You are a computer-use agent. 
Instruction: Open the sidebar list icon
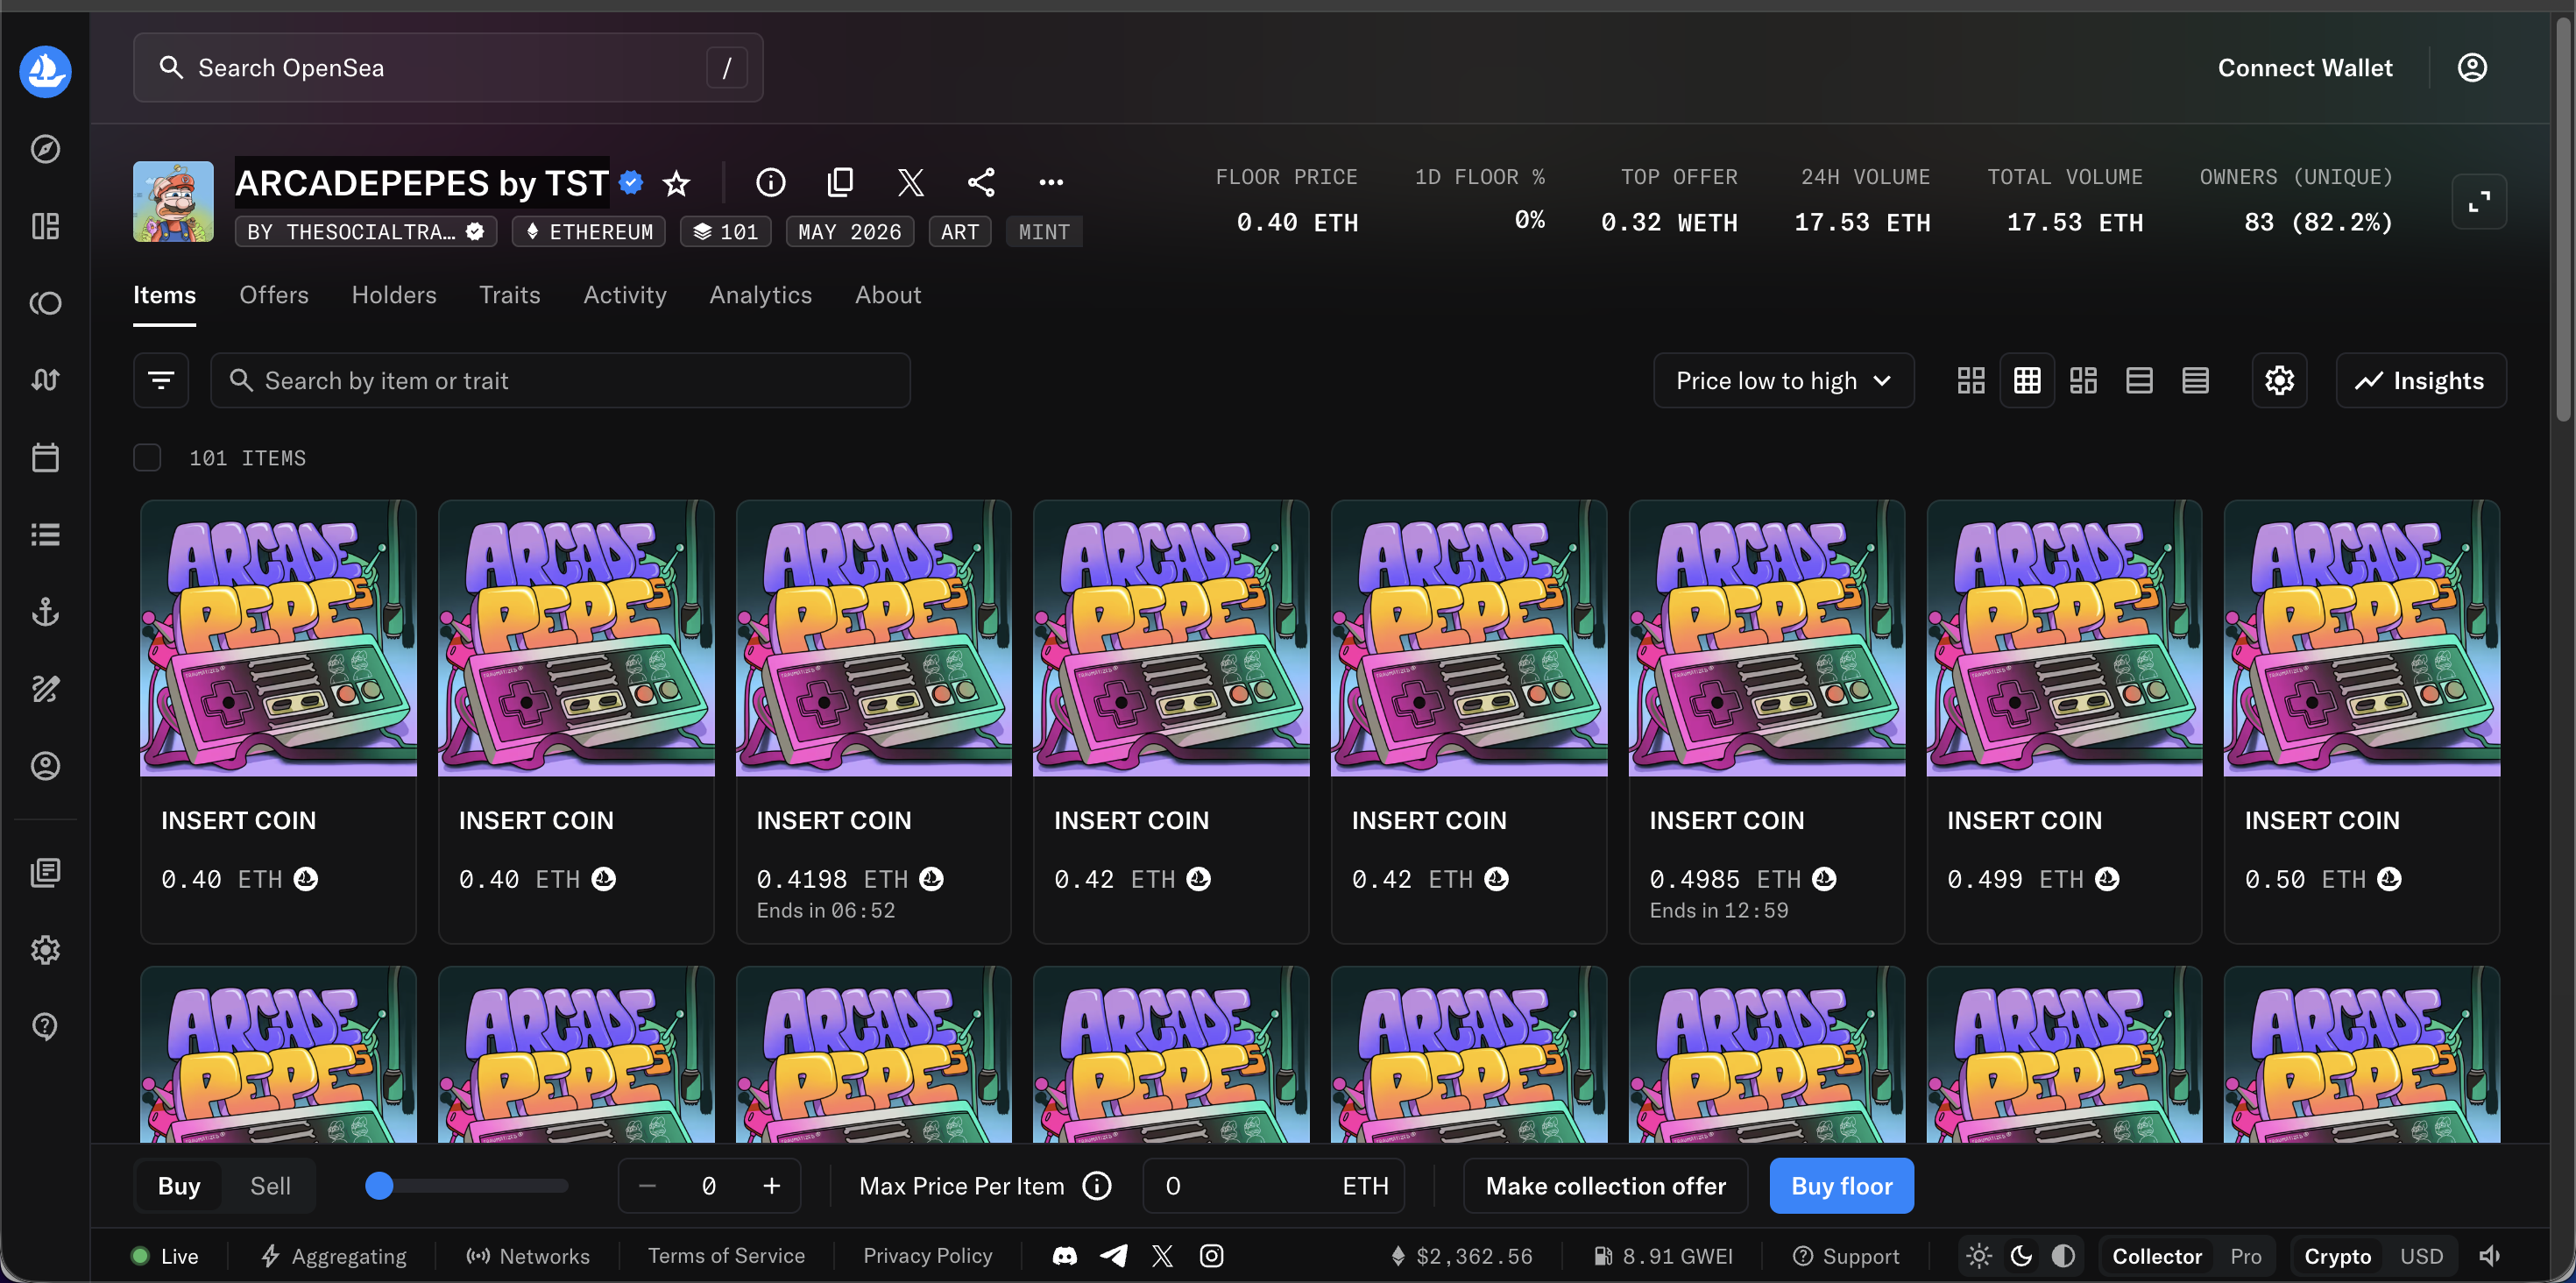45,534
